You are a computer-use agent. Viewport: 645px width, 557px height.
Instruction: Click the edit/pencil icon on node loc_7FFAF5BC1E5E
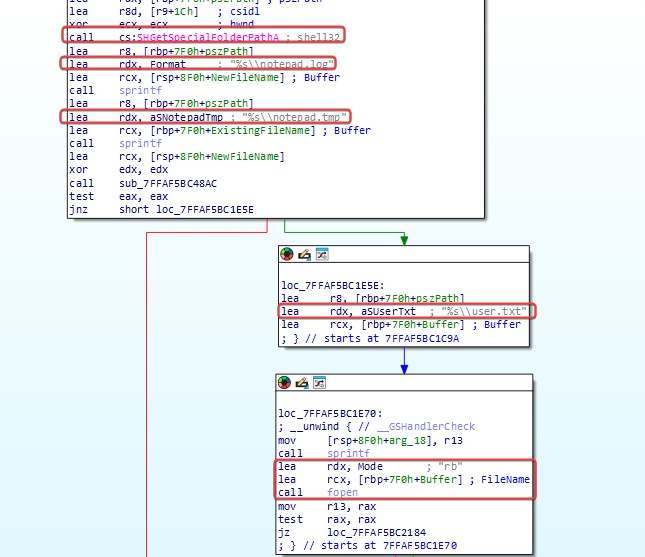[304, 254]
